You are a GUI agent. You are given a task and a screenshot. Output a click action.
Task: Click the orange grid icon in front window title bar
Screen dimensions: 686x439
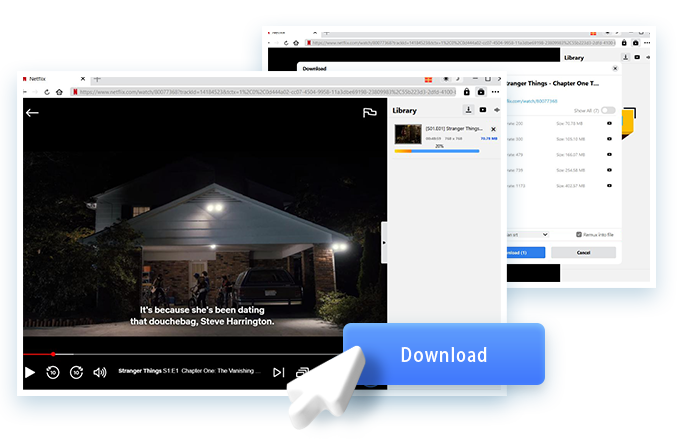tap(428, 79)
